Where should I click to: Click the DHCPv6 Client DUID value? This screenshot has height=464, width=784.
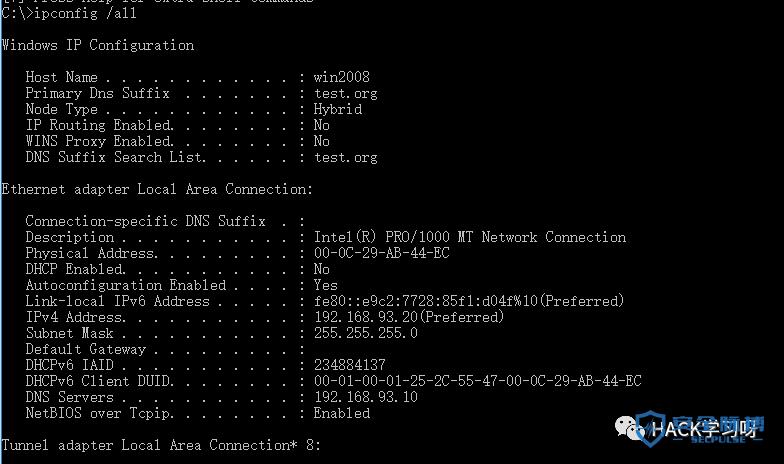(478, 381)
